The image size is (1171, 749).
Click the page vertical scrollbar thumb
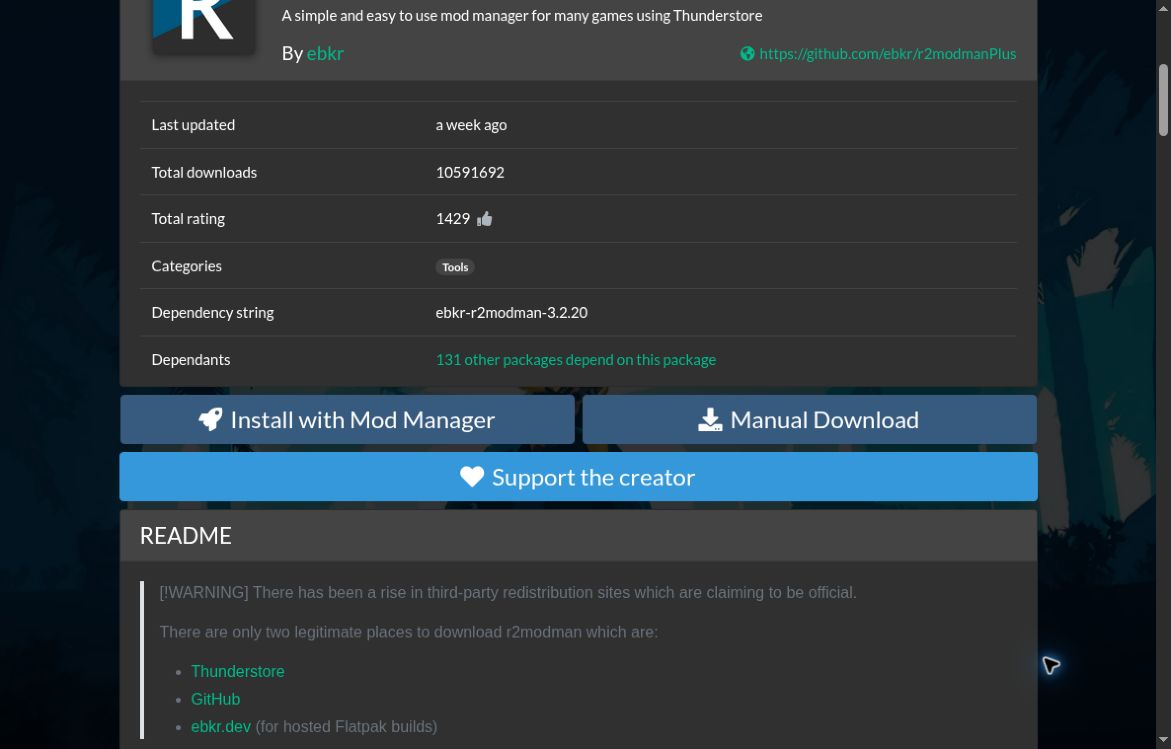pyautogui.click(x=1163, y=101)
